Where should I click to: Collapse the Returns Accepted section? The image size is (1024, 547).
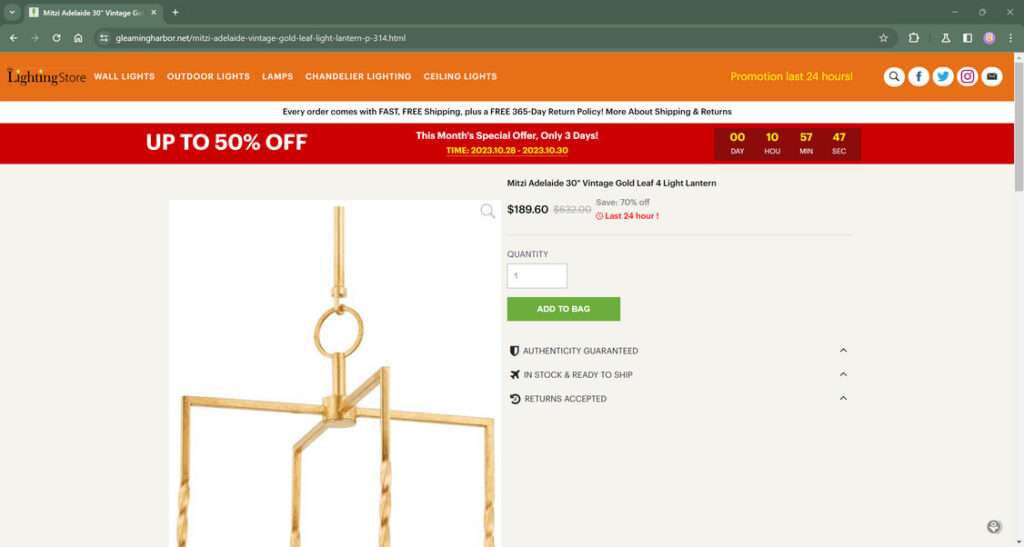click(843, 398)
